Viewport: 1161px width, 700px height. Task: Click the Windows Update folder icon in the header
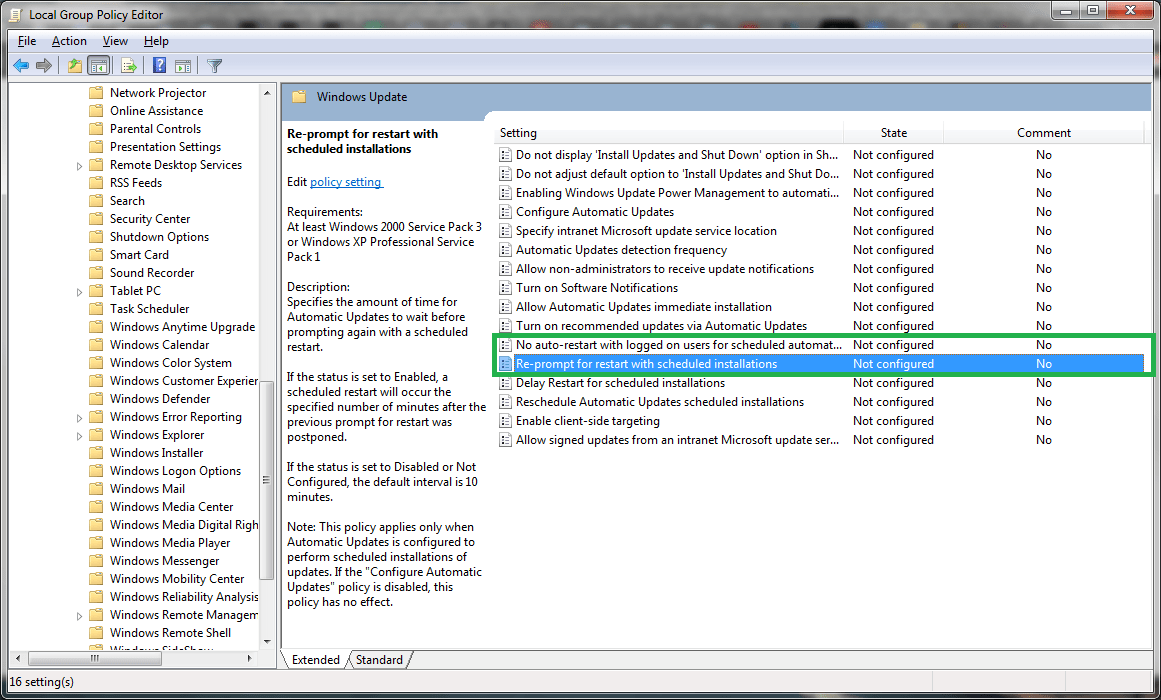[299, 96]
